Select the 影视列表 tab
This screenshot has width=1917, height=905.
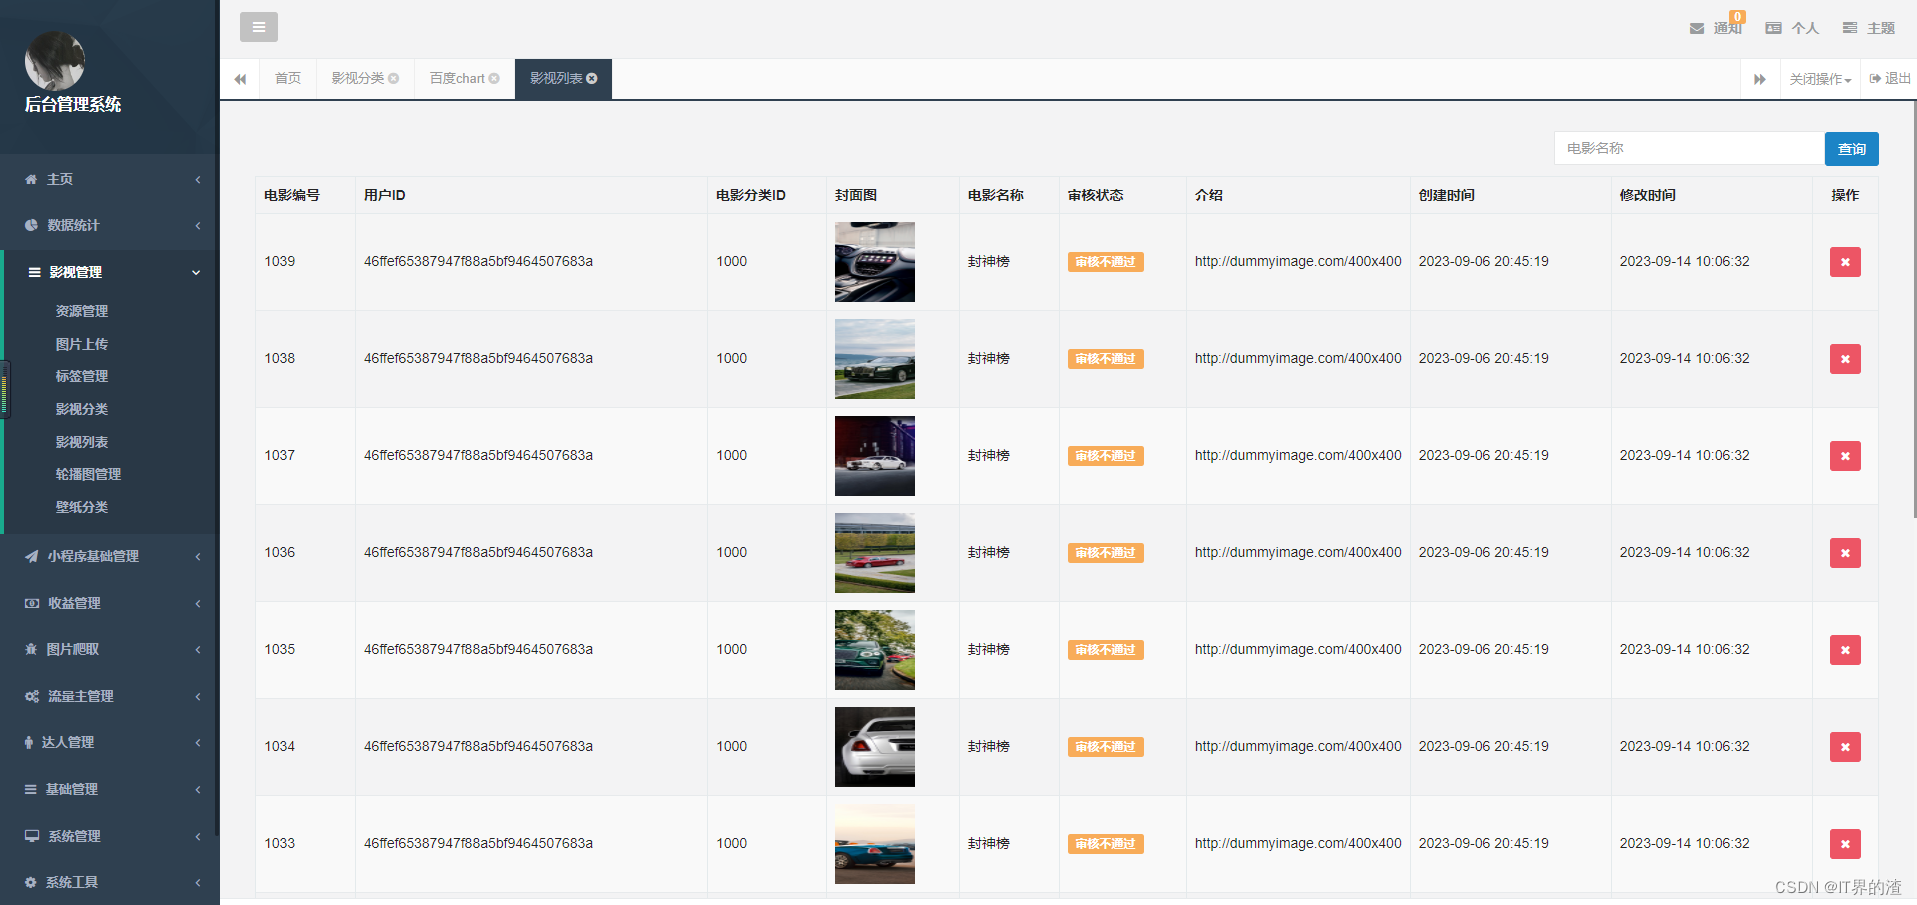pyautogui.click(x=556, y=78)
